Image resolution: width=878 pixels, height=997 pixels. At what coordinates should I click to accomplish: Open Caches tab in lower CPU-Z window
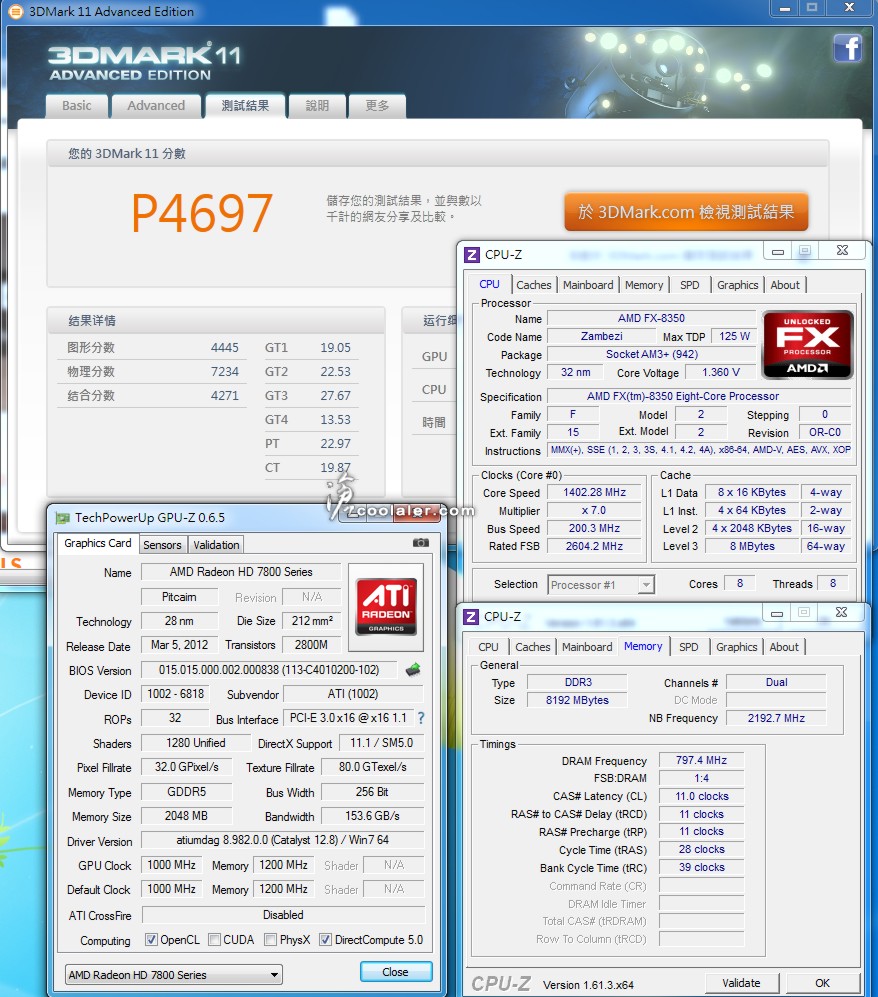pyautogui.click(x=533, y=647)
